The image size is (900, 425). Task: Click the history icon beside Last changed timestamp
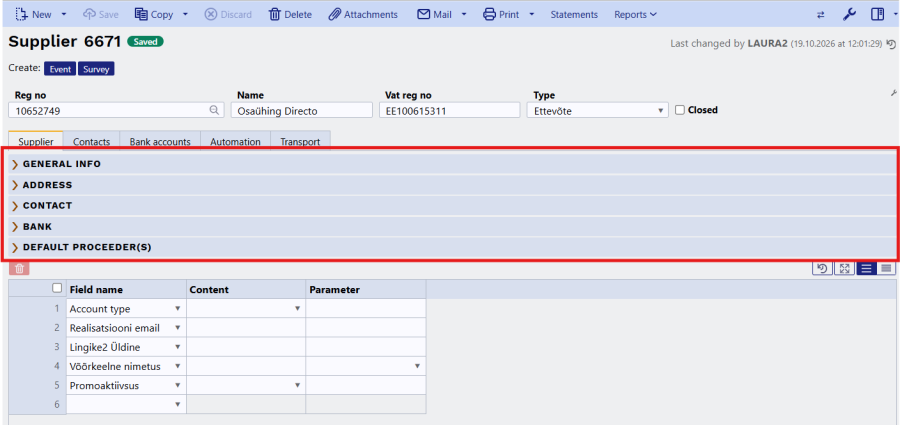pyautogui.click(x=890, y=43)
